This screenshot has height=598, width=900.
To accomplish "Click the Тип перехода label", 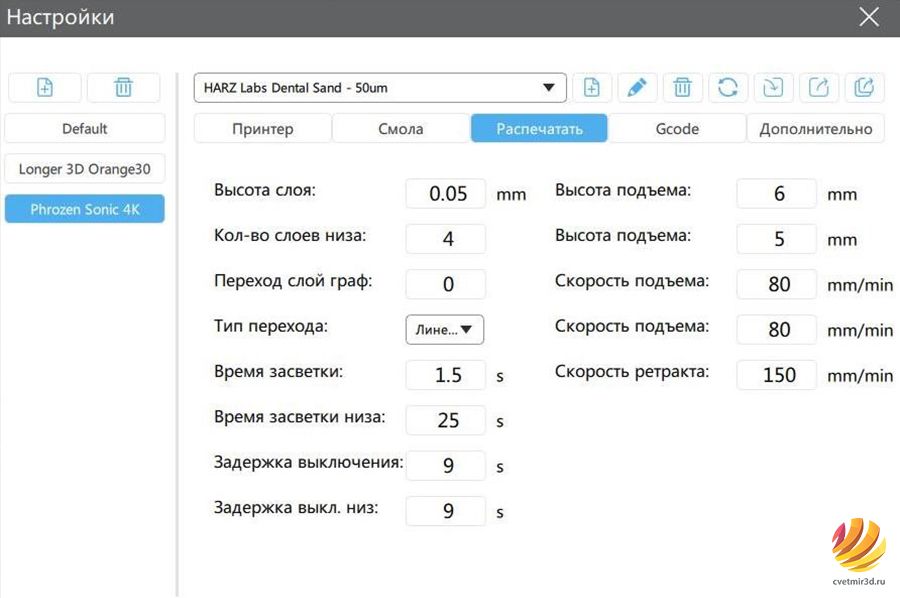I will coord(271,327).
